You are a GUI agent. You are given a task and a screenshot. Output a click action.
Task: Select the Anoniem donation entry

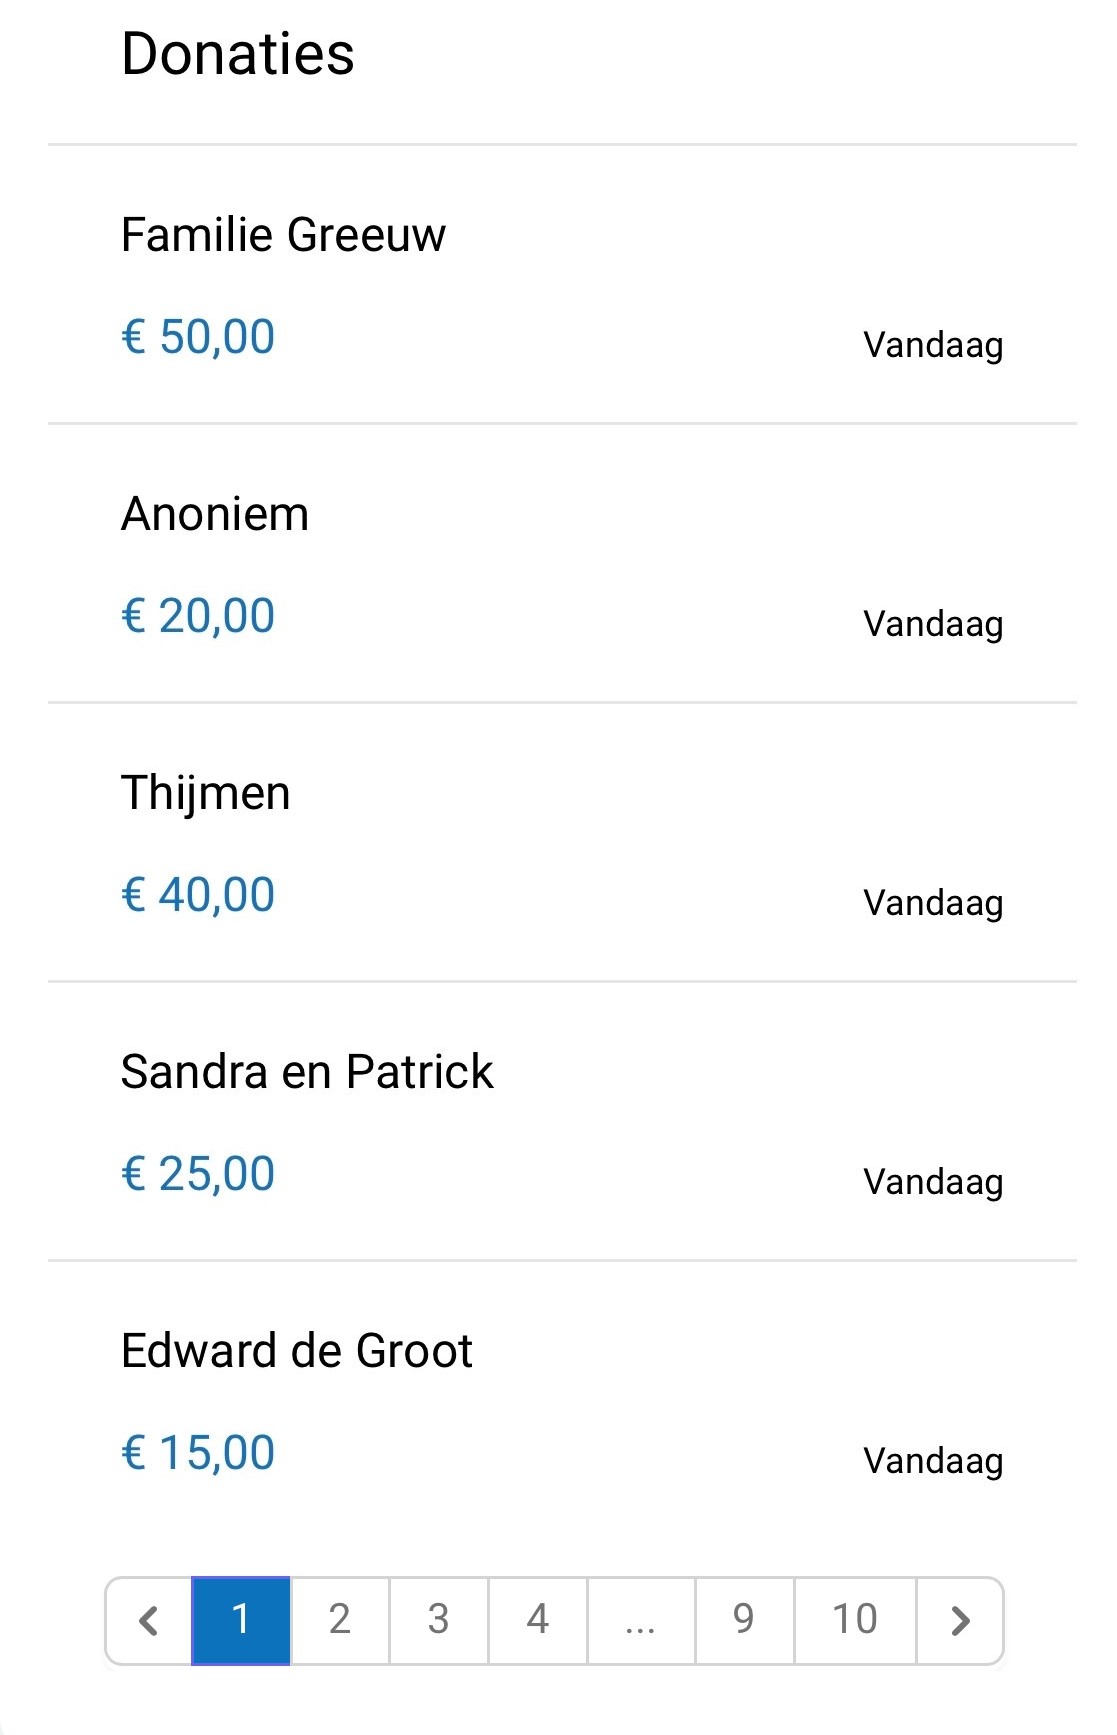click(215, 515)
